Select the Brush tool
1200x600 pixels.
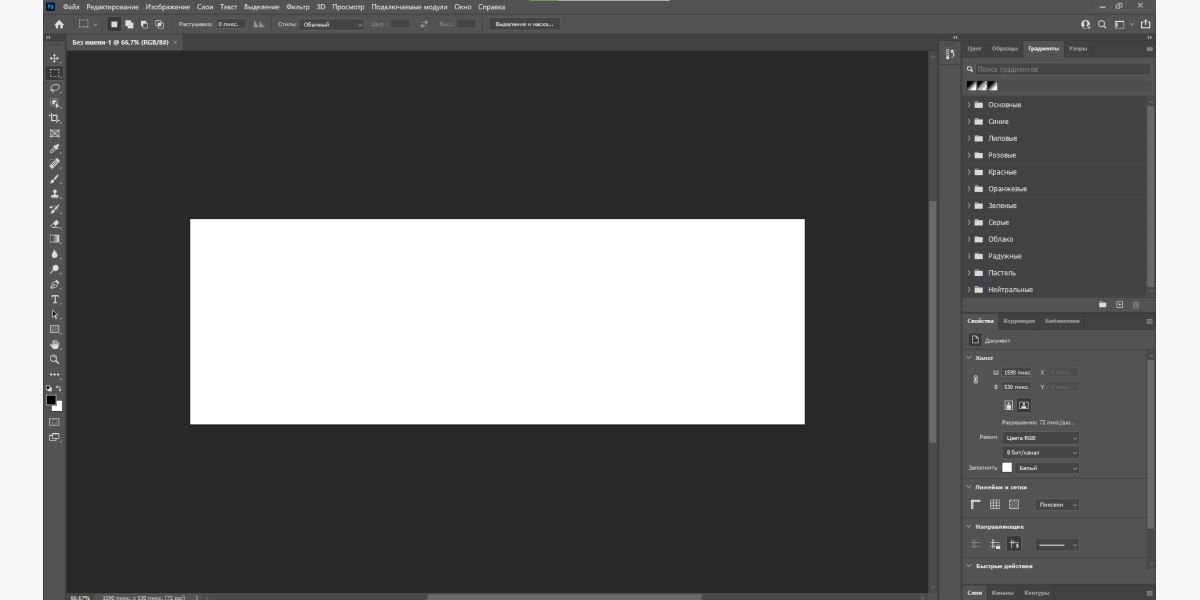[x=55, y=179]
